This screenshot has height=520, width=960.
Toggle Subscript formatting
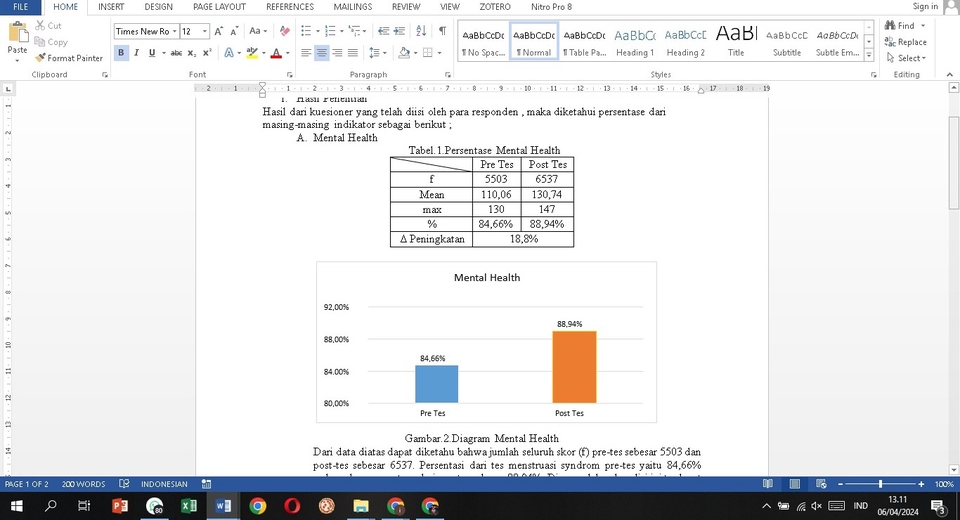click(x=192, y=53)
